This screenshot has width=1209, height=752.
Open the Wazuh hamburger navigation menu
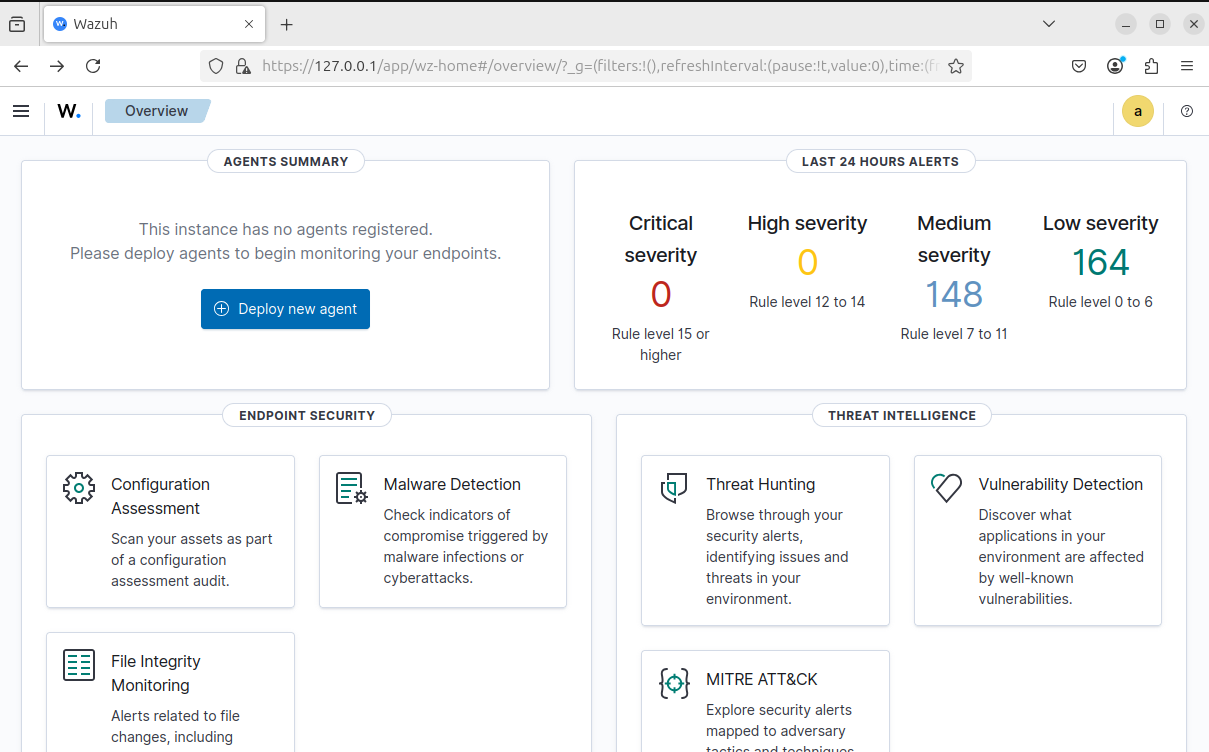coord(21,111)
